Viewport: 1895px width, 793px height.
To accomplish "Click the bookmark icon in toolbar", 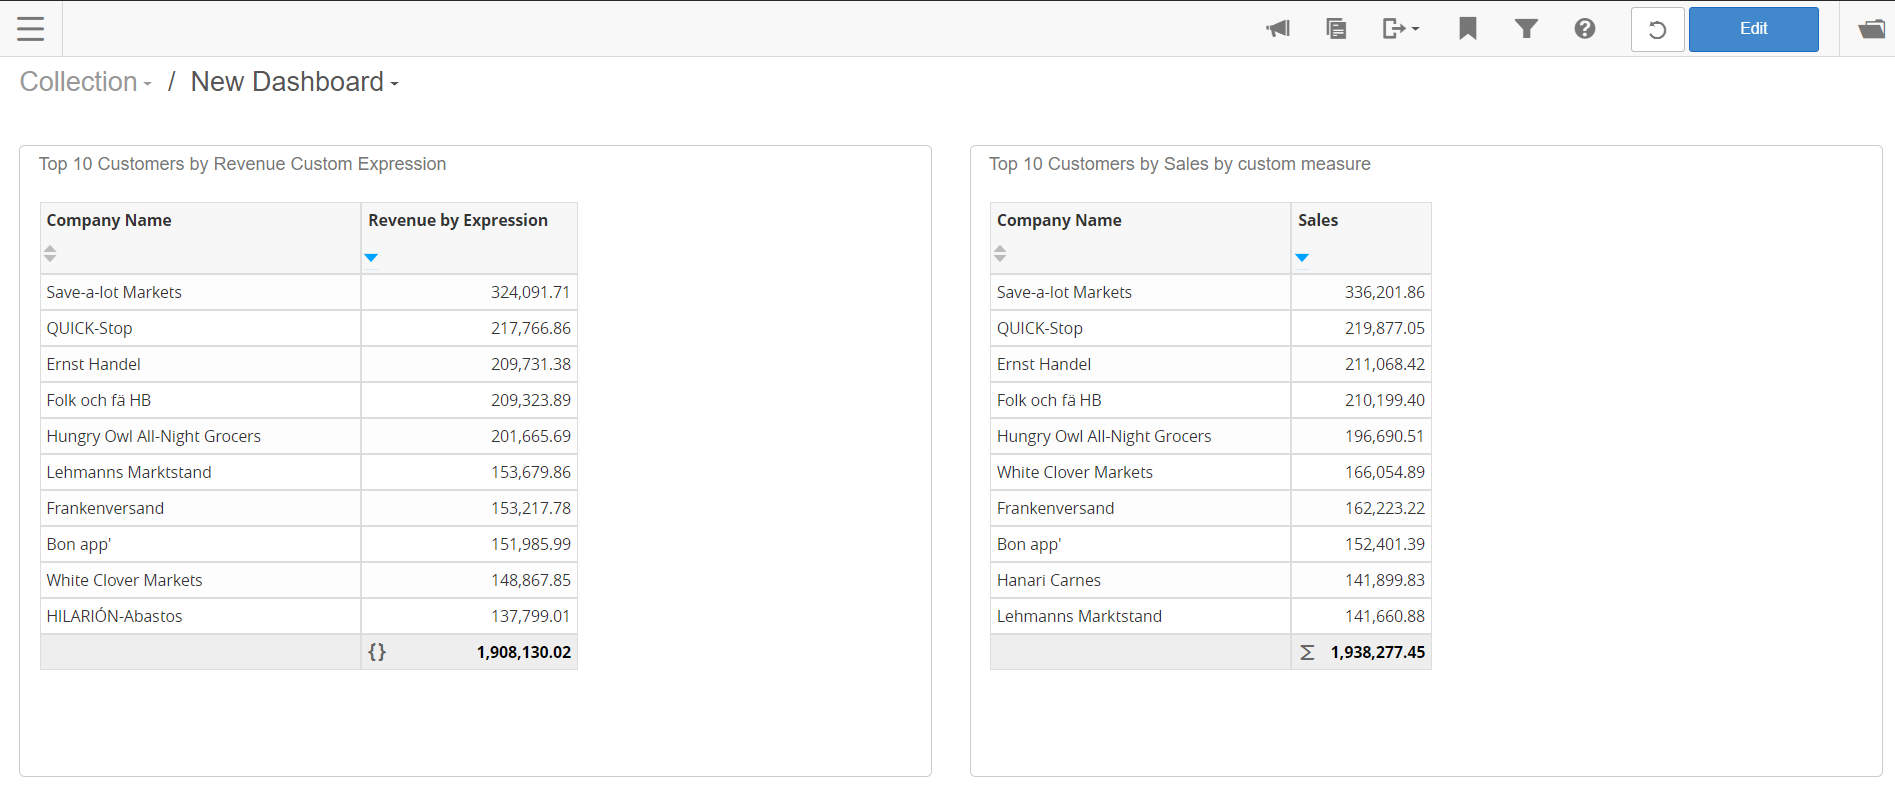I will pyautogui.click(x=1468, y=29).
